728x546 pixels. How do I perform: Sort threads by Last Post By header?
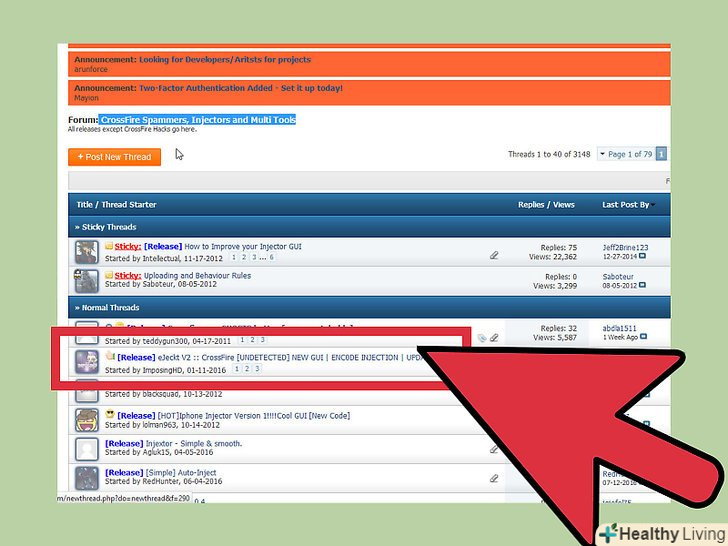[x=625, y=205]
